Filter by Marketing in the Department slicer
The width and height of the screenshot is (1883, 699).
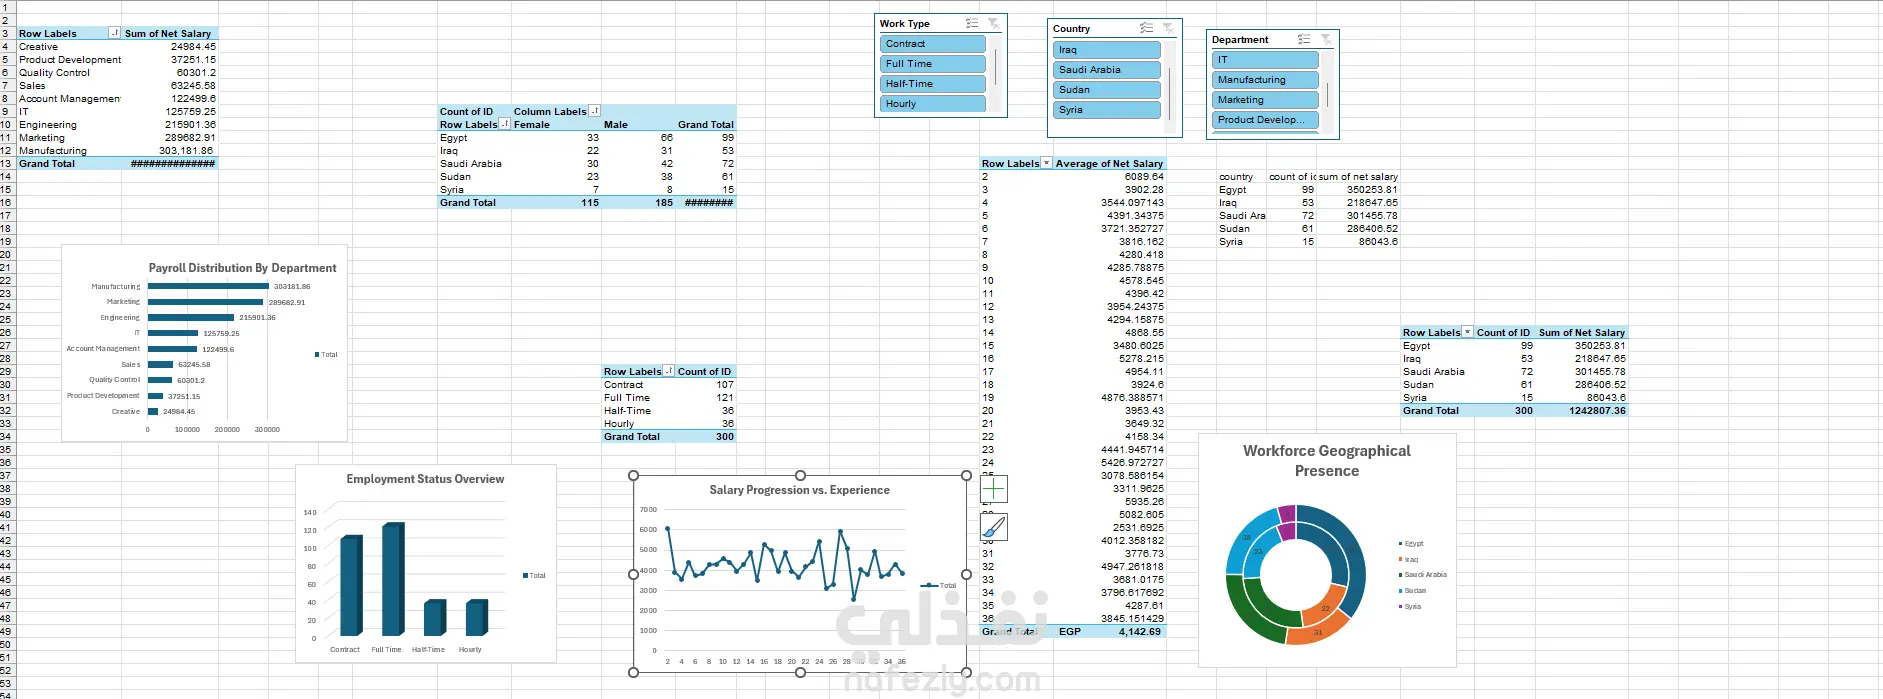[x=1265, y=100]
